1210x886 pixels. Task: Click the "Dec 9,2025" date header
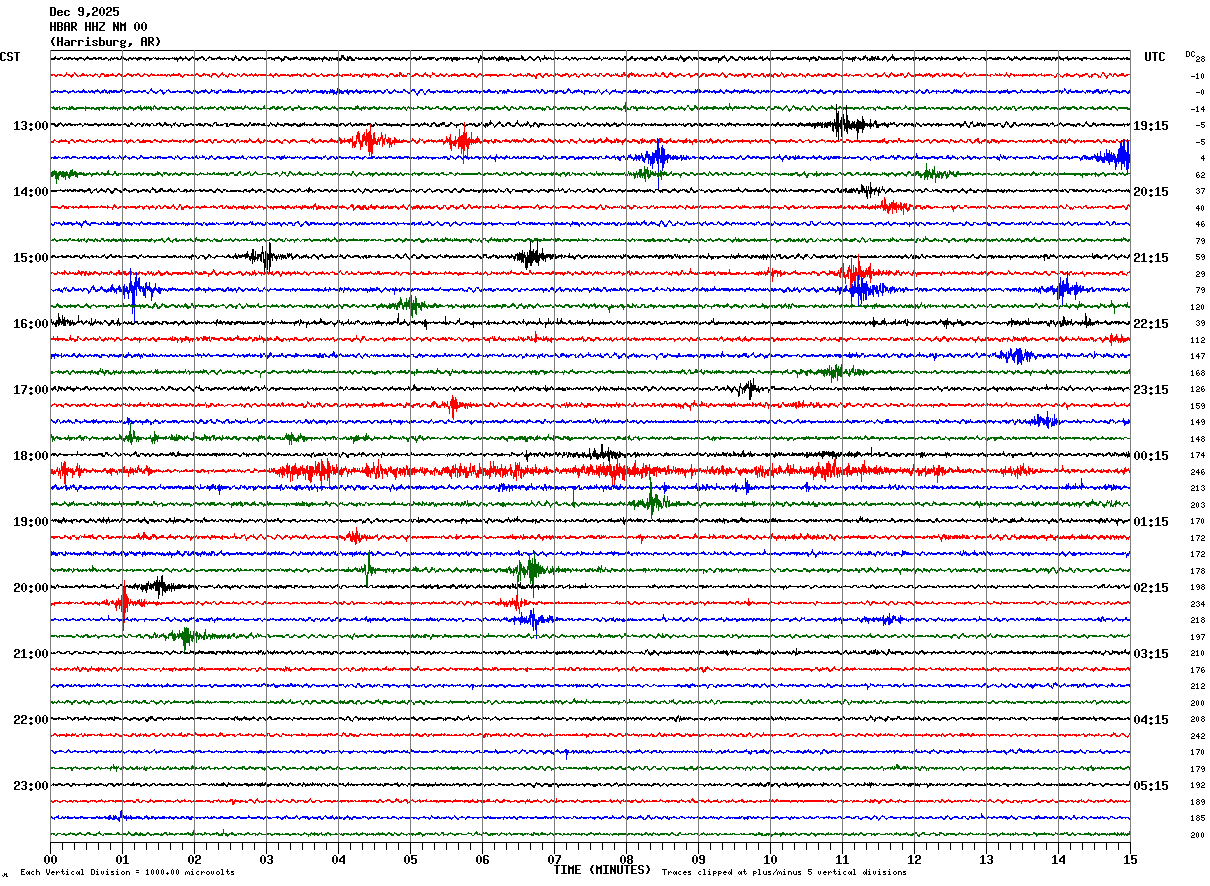point(84,12)
